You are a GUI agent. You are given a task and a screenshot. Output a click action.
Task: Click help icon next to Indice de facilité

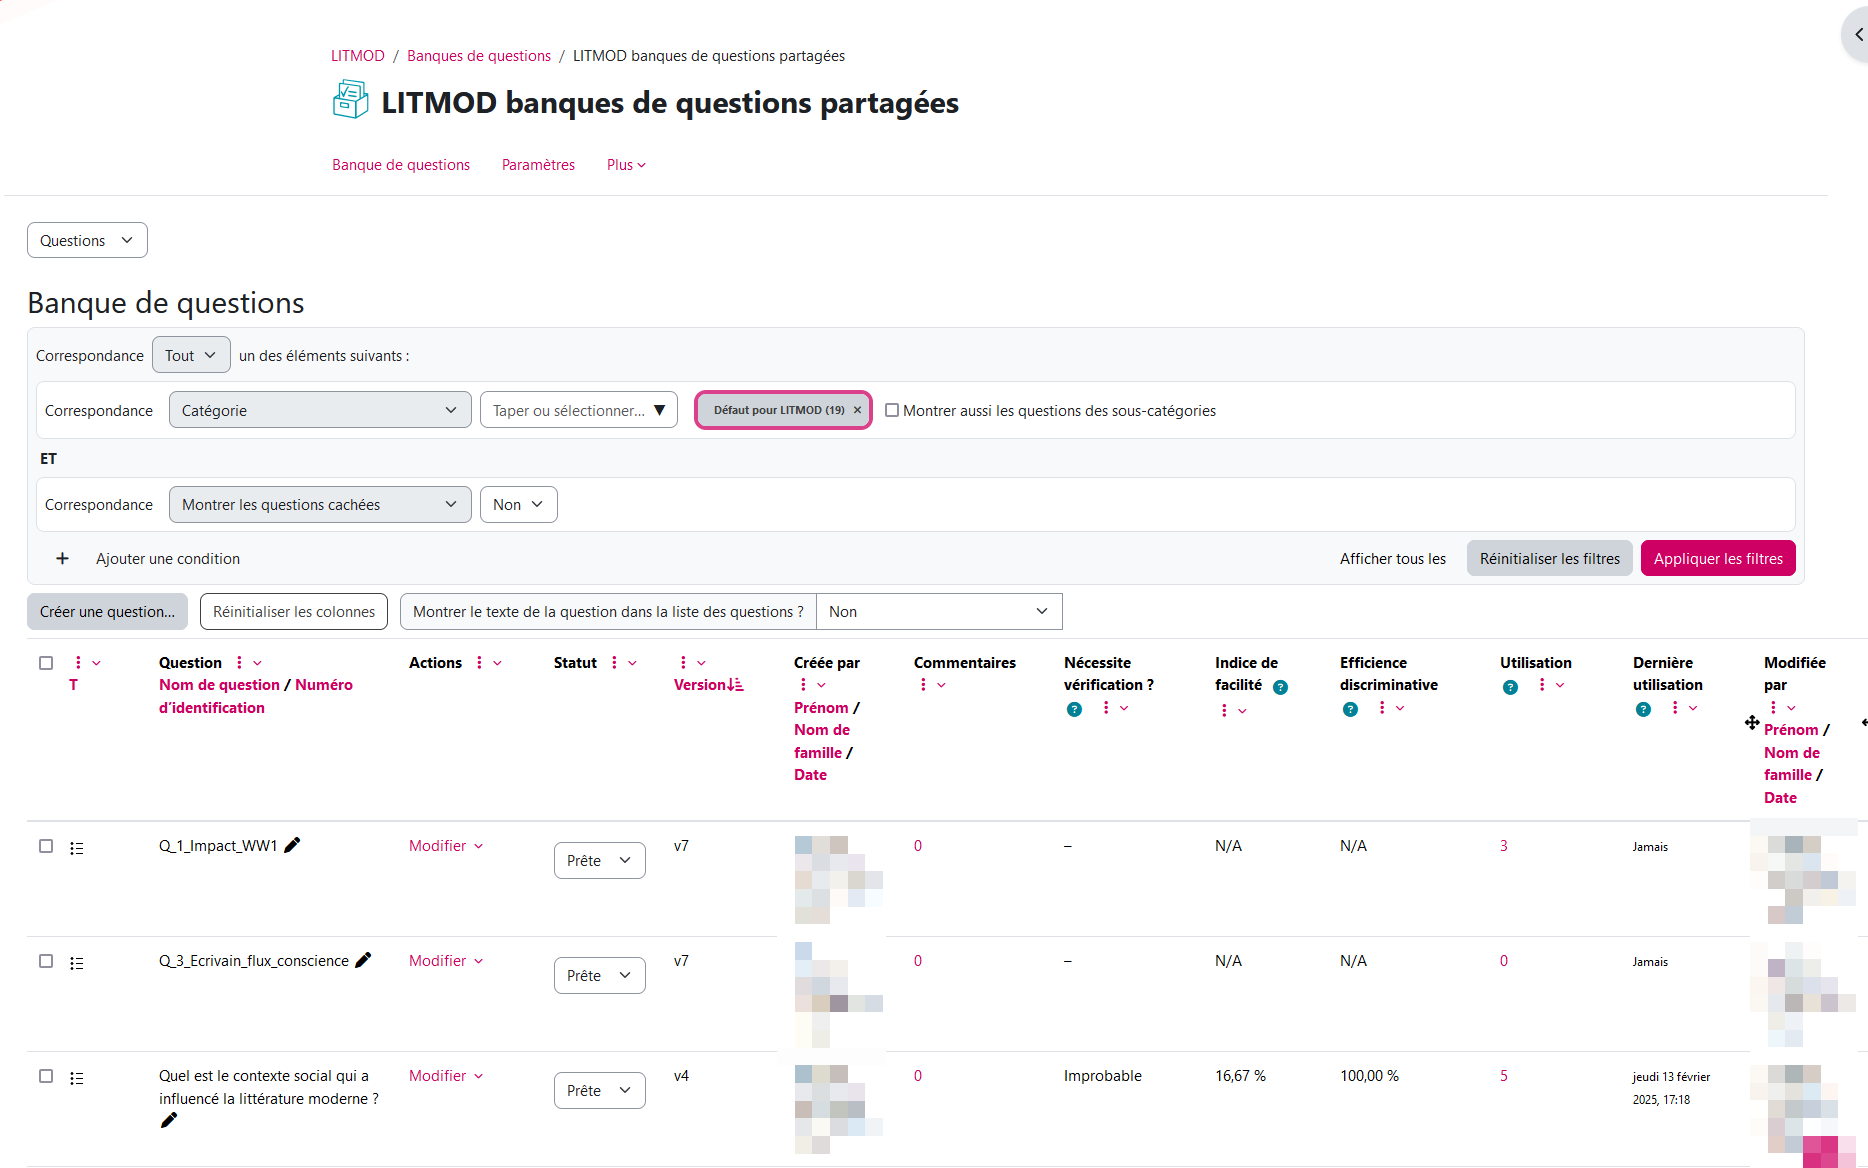click(x=1280, y=687)
